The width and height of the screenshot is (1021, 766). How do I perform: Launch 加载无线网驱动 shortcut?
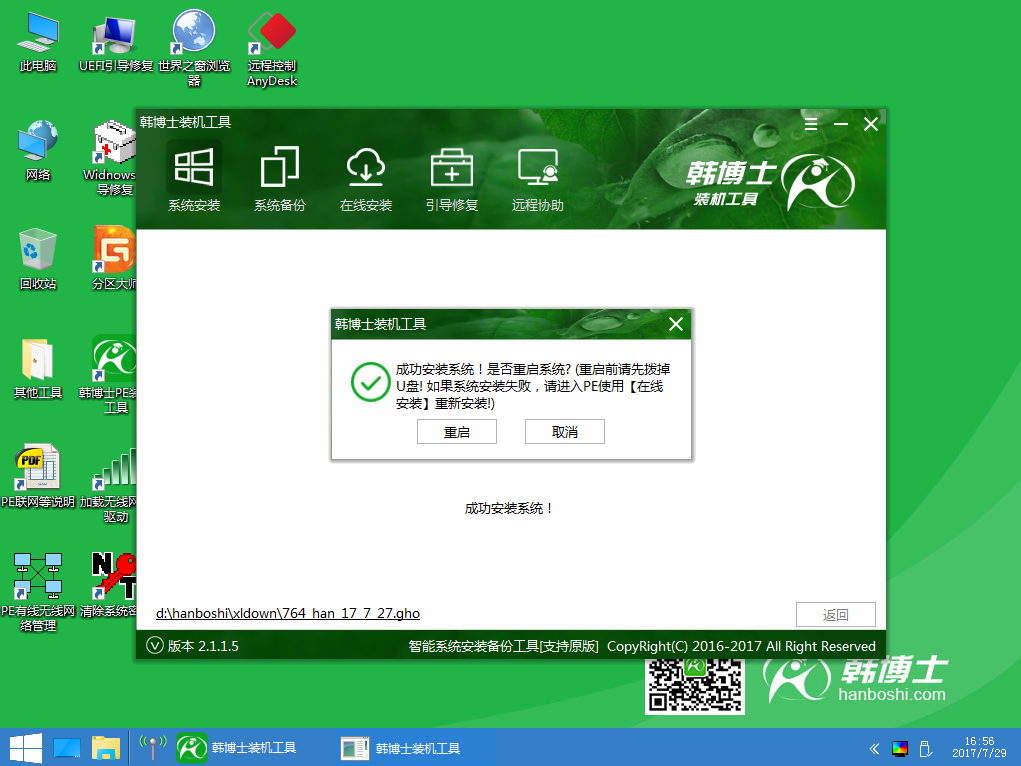pyautogui.click(x=111, y=485)
